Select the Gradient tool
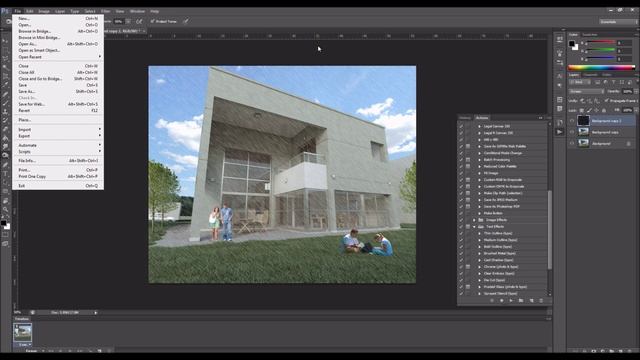Viewport: 640px width, 360px height. pos(5,138)
